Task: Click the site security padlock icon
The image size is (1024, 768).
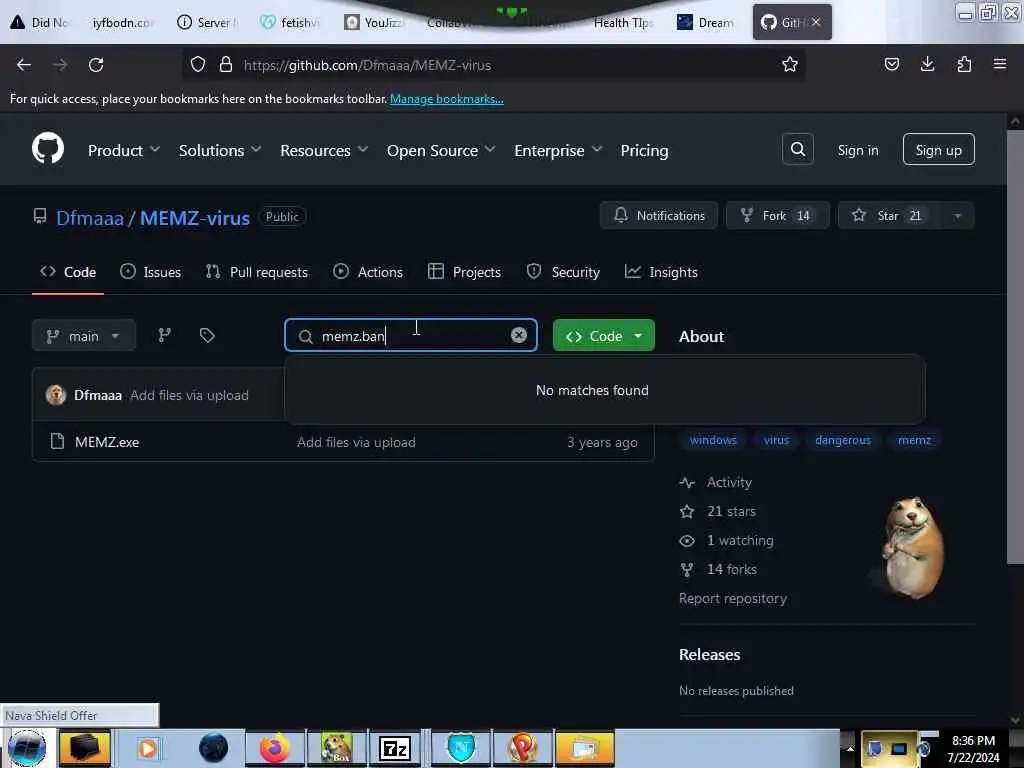Action: [226, 65]
